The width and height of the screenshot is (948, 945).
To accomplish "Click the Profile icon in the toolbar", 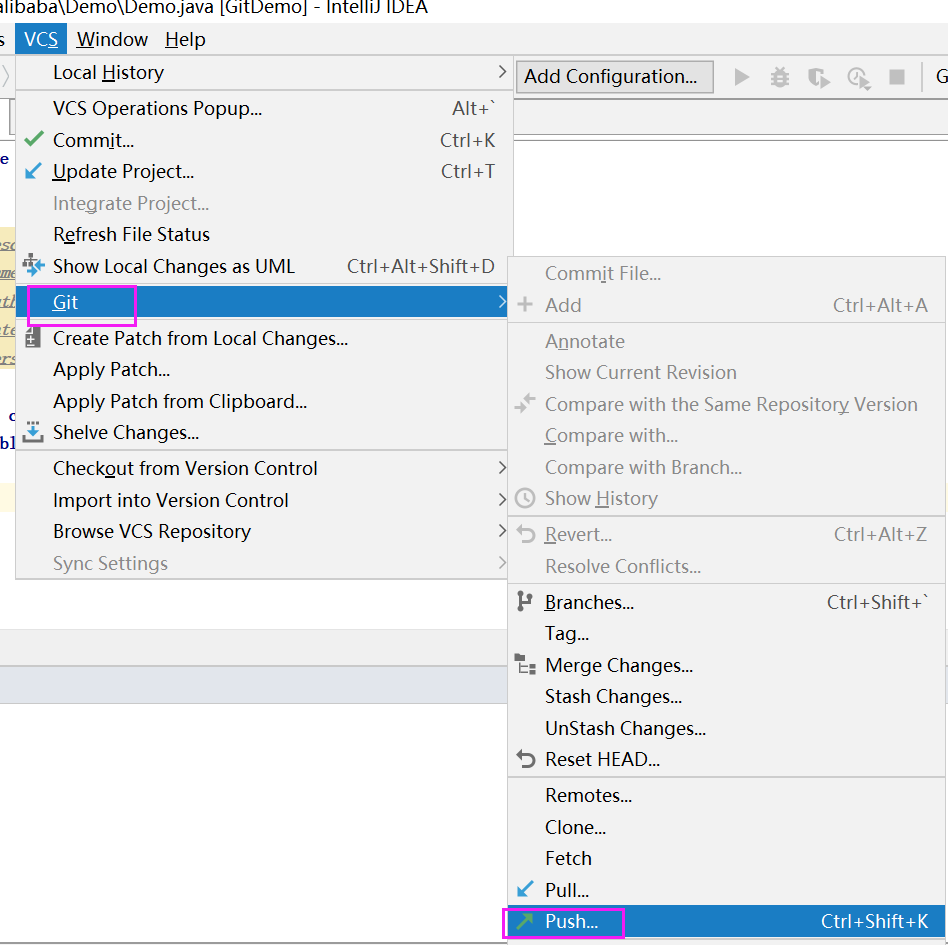I will pos(858,77).
